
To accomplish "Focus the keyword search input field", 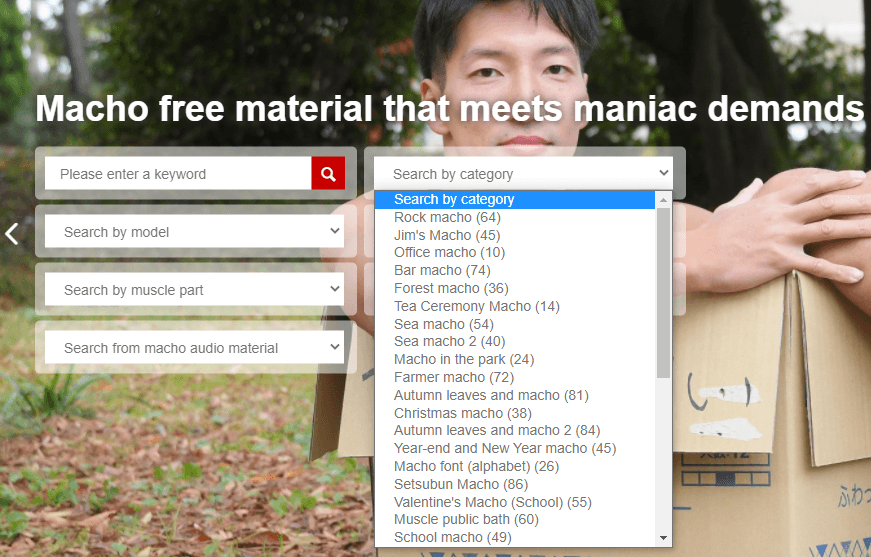I will point(178,173).
